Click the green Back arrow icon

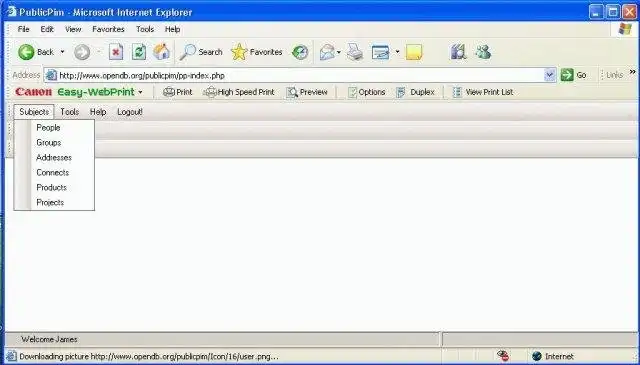point(26,52)
